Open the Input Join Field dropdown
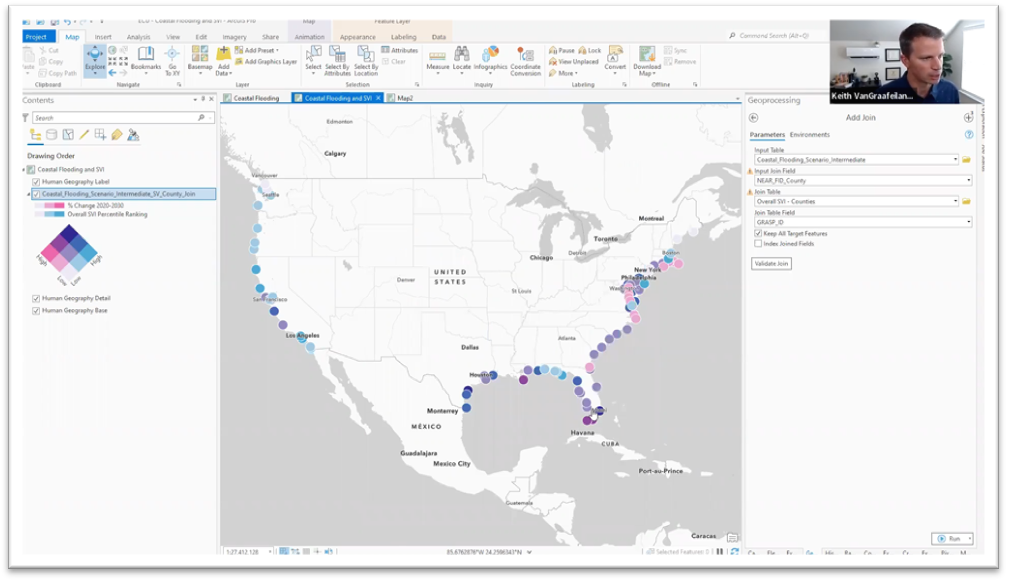Viewport: 1009px width, 581px height. pyautogui.click(x=969, y=181)
